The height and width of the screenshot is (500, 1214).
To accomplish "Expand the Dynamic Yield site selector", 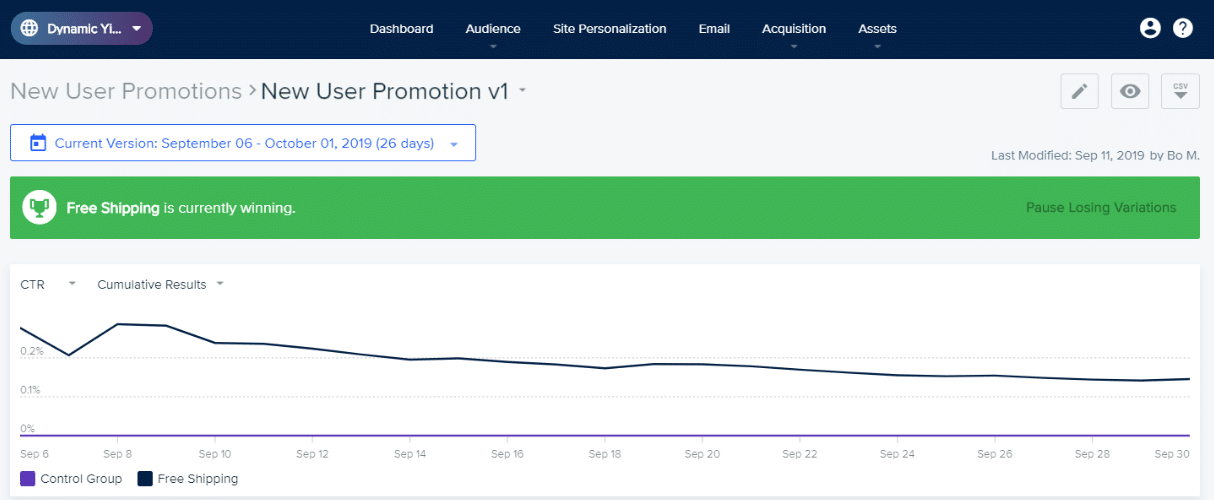I will [136, 28].
